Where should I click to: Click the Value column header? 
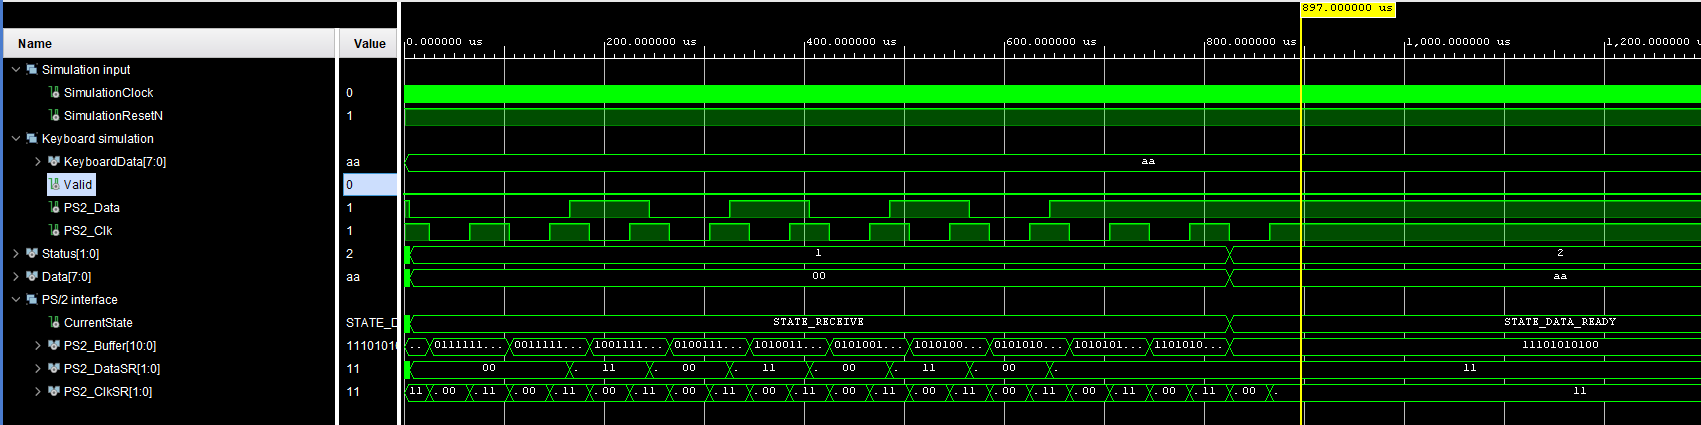369,43
